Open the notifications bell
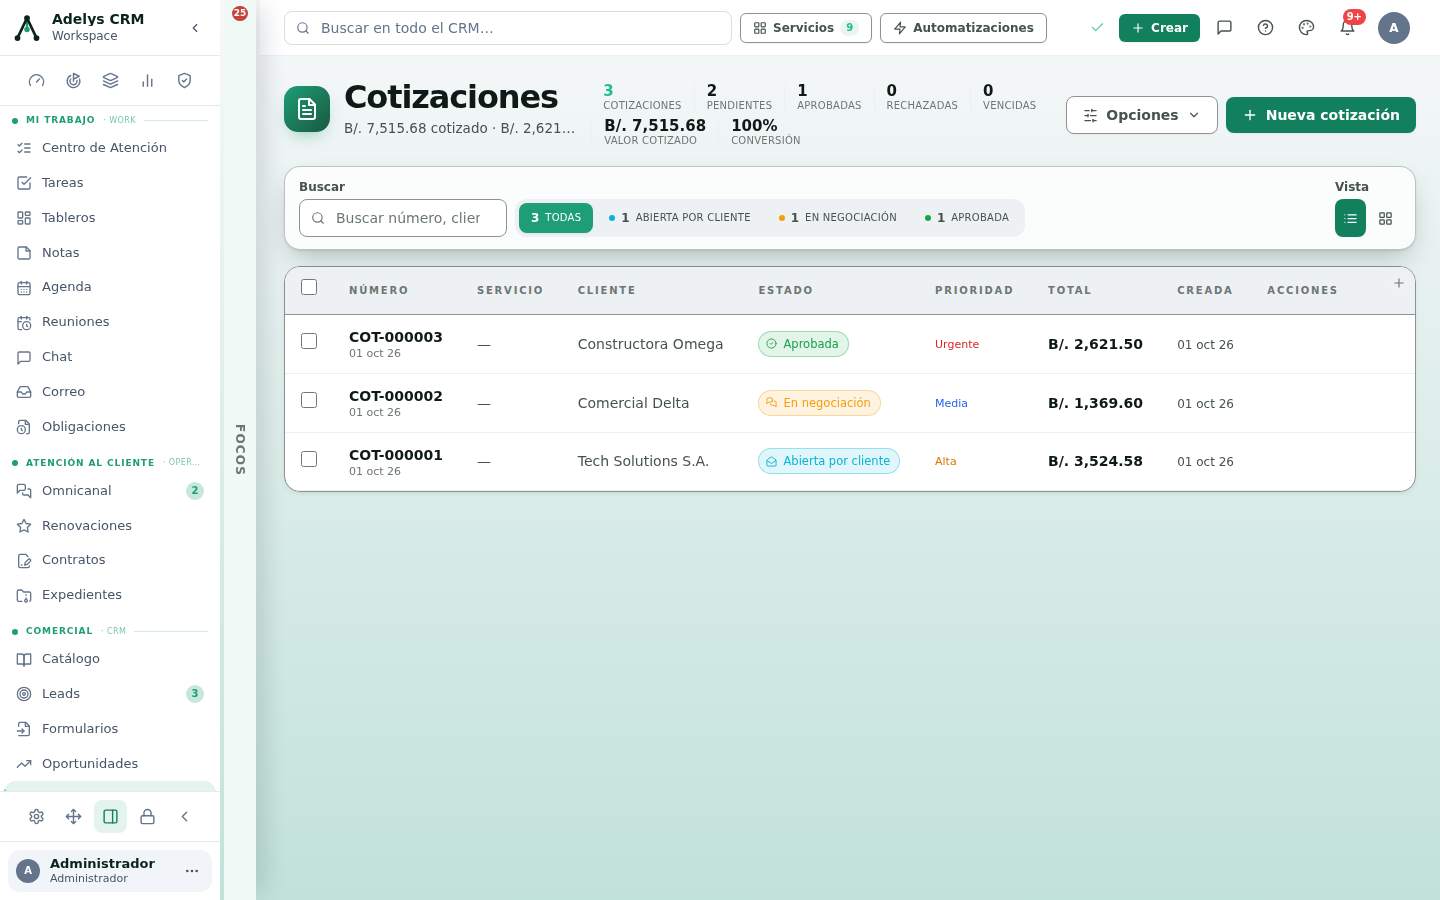Viewport: 1440px width, 900px height. pyautogui.click(x=1347, y=28)
